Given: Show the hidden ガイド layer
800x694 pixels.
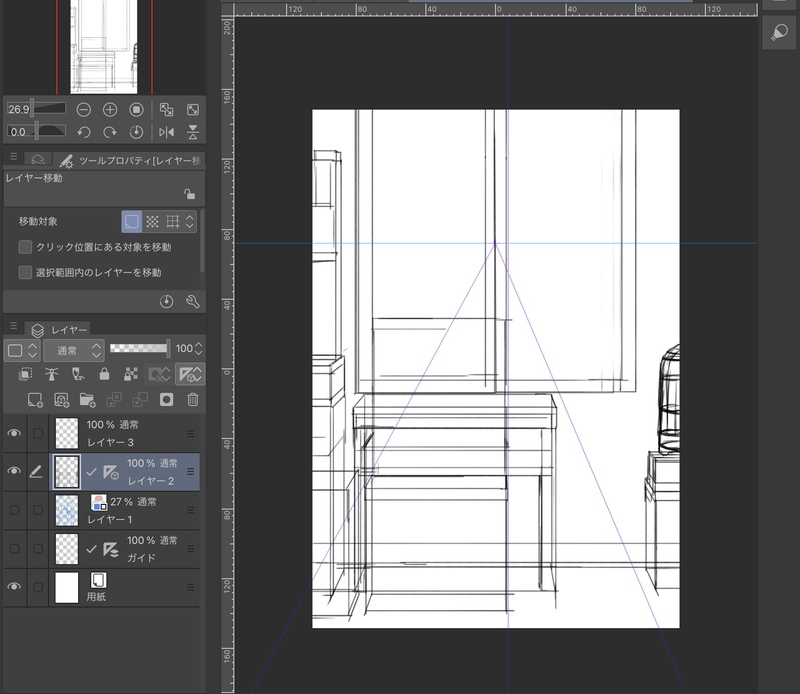Looking at the screenshot, I should pos(14,548).
